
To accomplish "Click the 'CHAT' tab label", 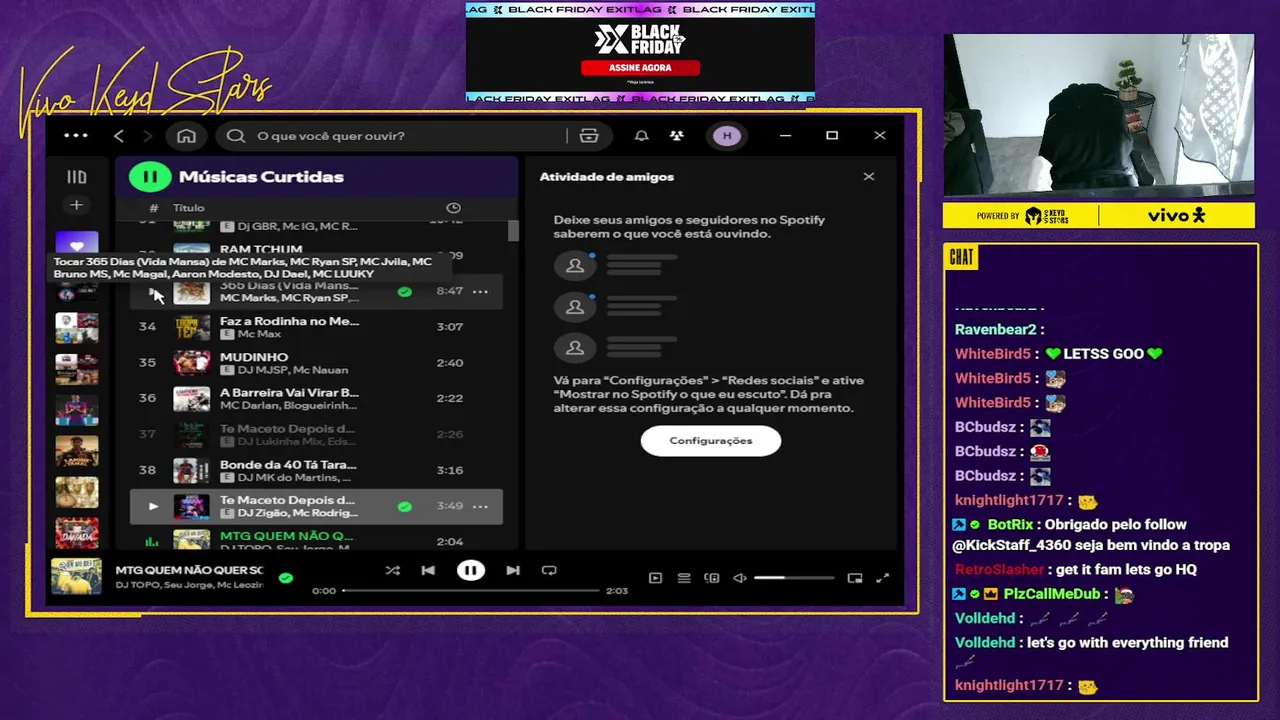I will click(x=961, y=258).
